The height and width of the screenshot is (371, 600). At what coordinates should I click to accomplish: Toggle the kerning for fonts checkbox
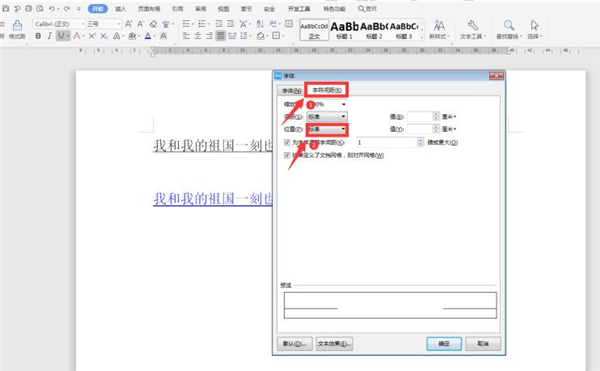[287, 142]
